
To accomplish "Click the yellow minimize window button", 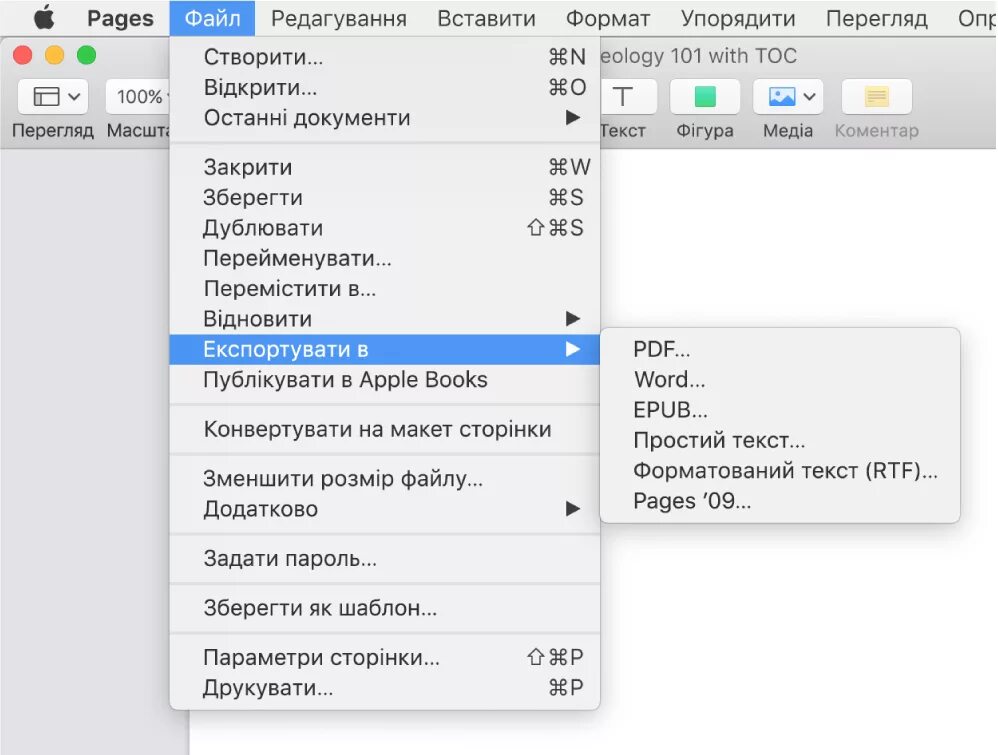I will coord(55,55).
